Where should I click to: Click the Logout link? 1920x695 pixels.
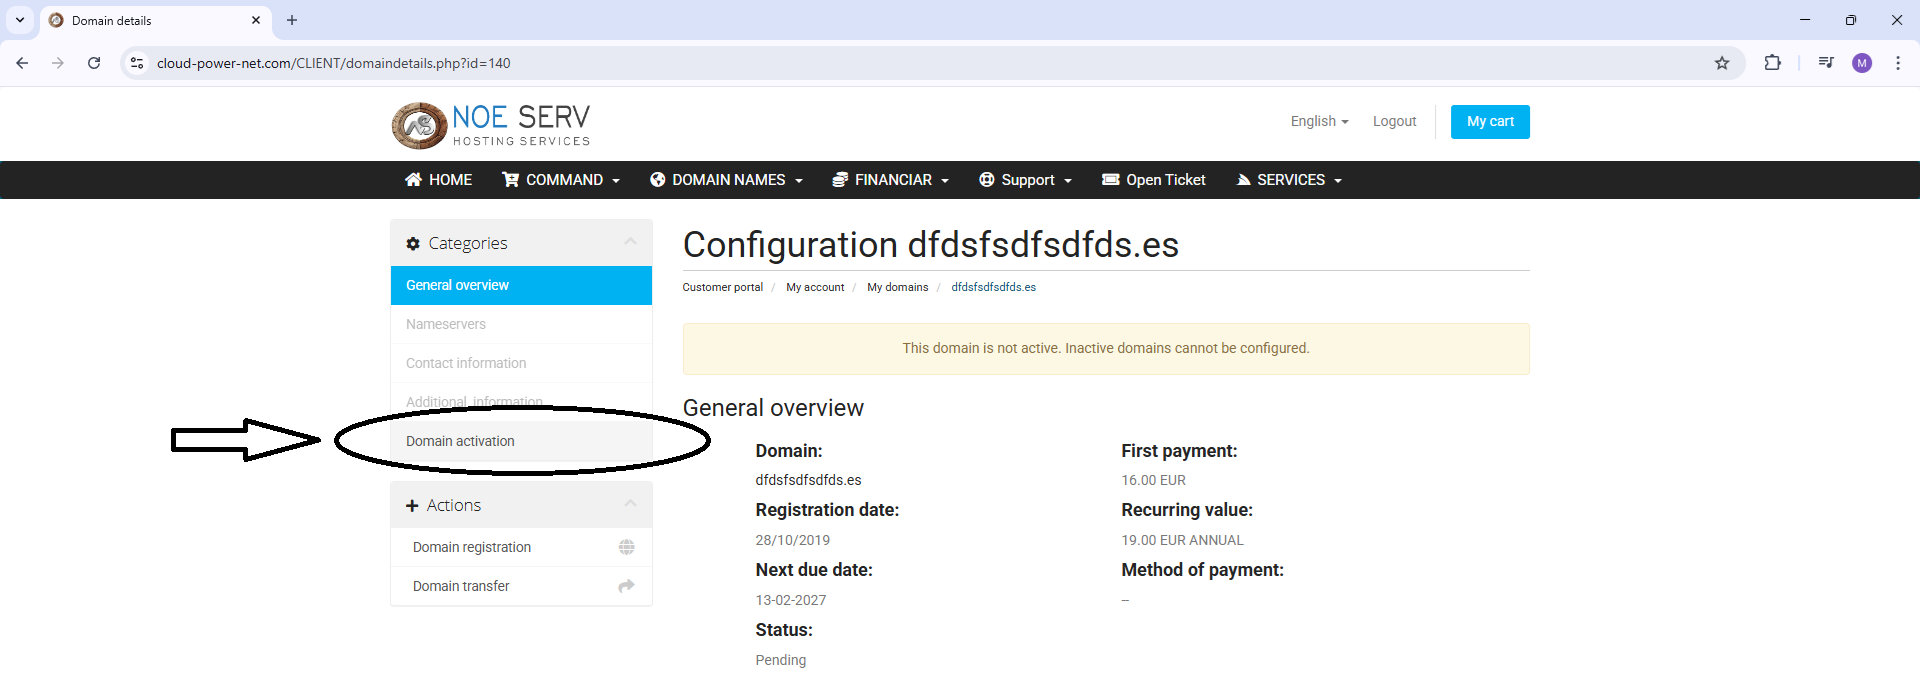1394,121
